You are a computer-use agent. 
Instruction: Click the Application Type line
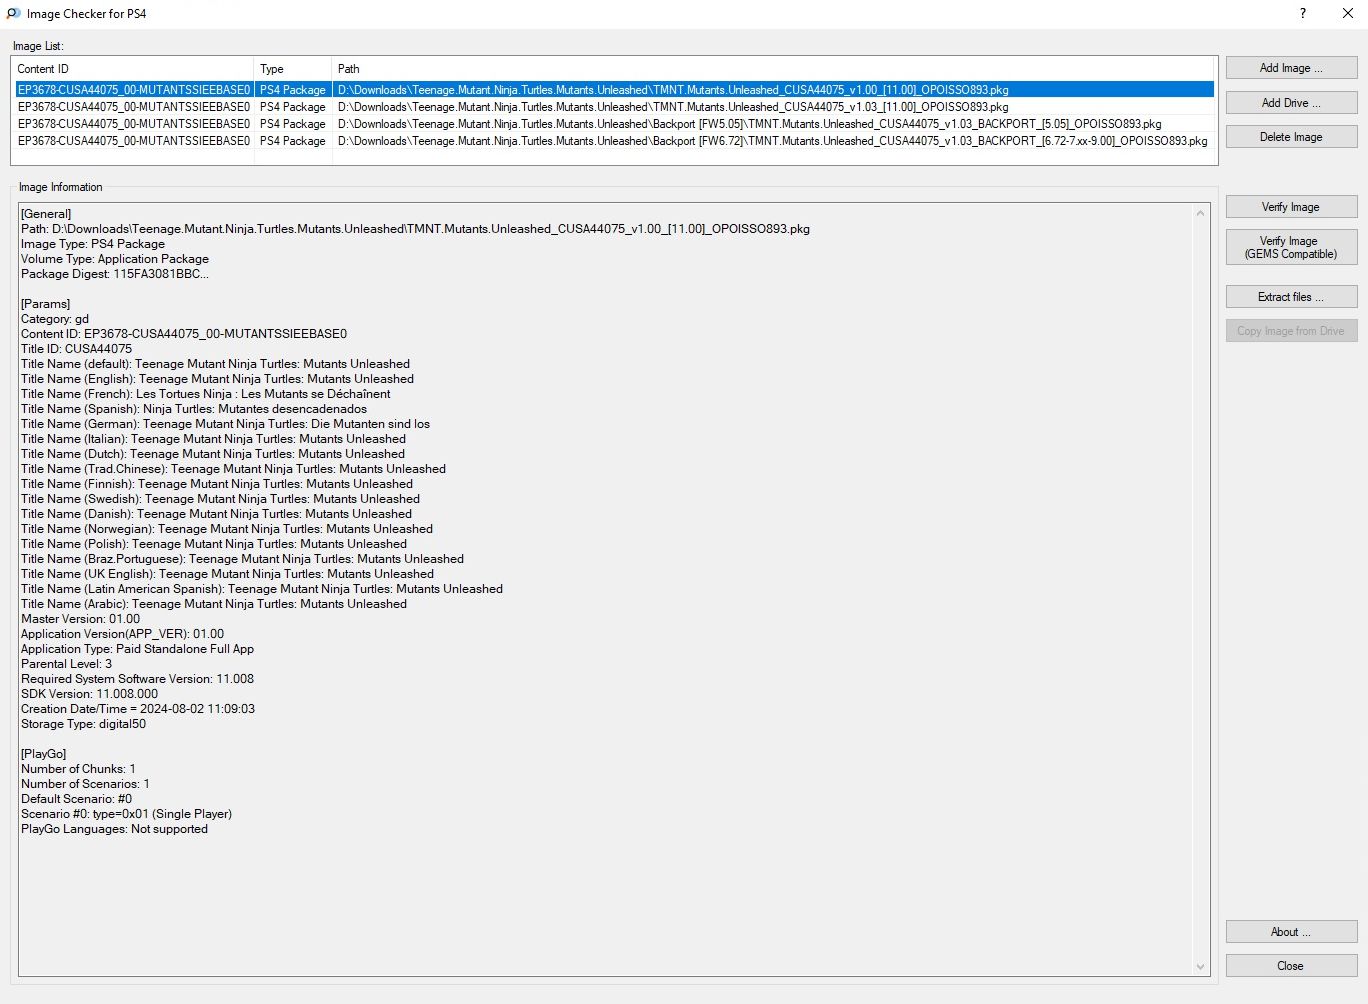click(137, 649)
